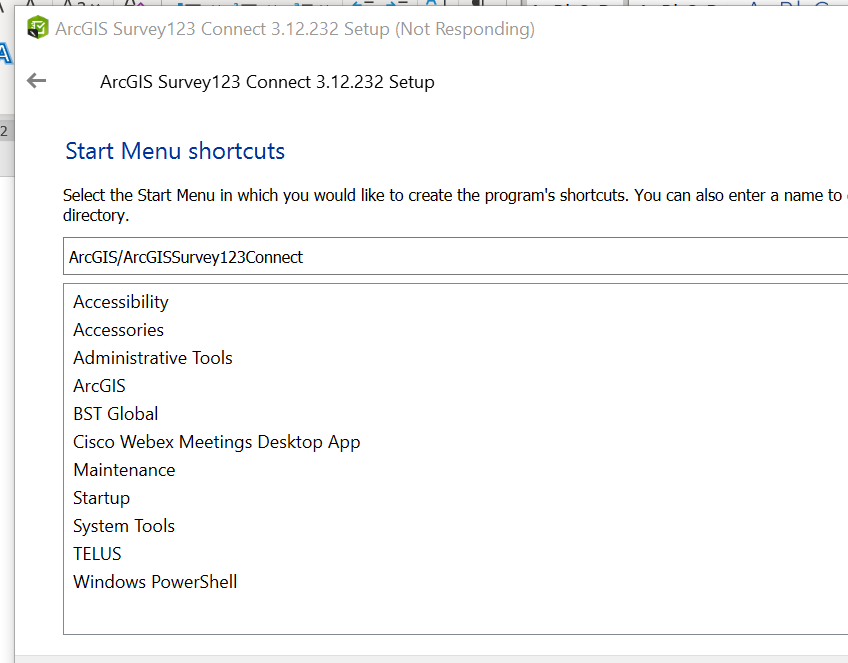
Task: Select Cisco Webex Meetings Desktop App folder
Action: tap(216, 441)
